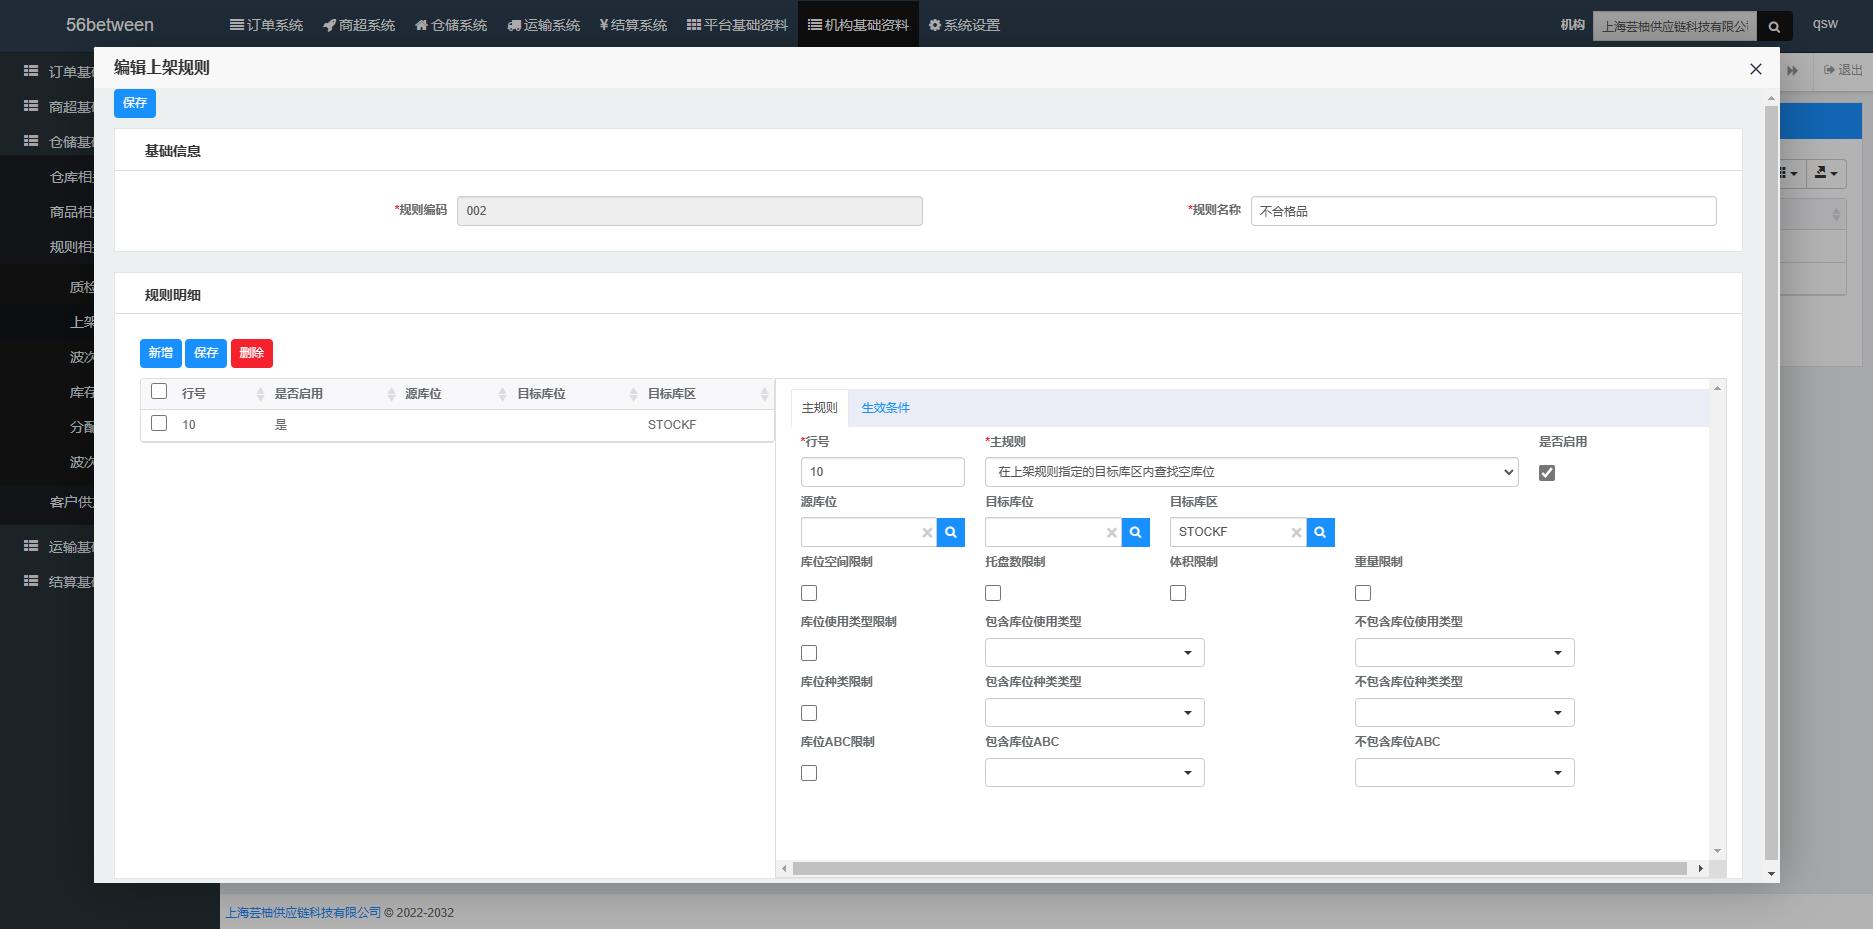Open the 商超系统 top menu

pyautogui.click(x=359, y=25)
